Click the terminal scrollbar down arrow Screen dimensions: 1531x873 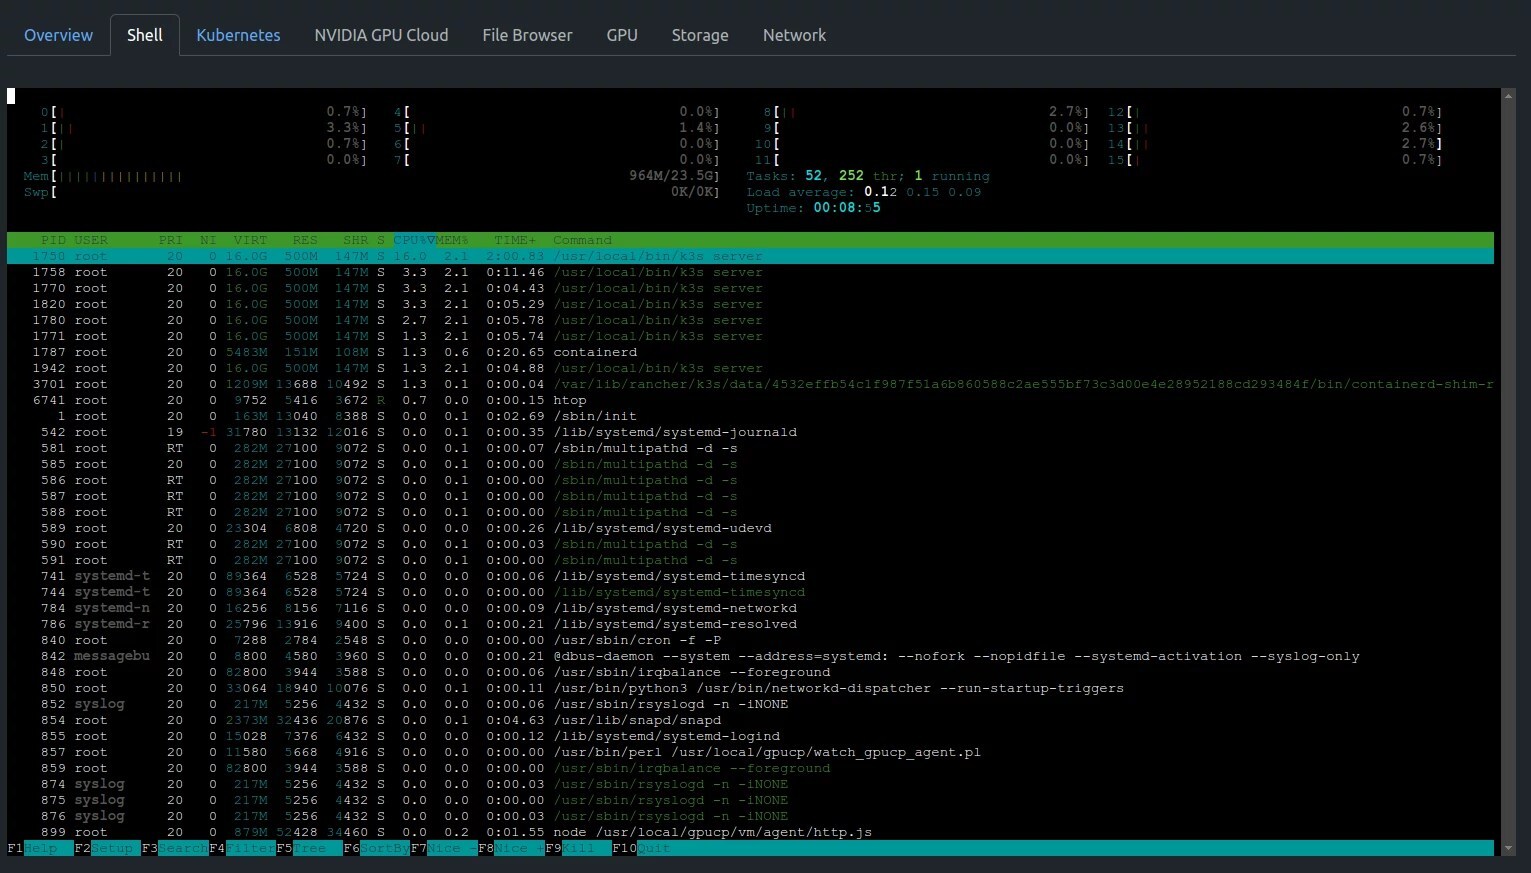coord(1508,848)
